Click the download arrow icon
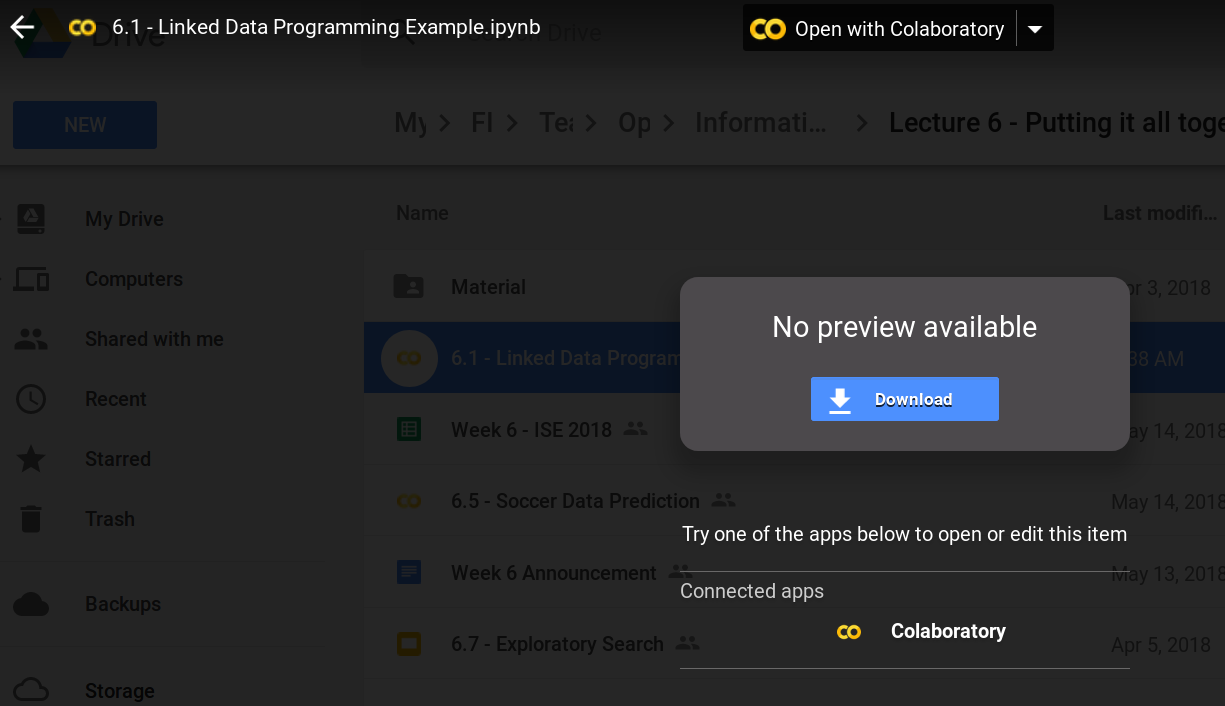This screenshot has height=706, width=1225. 840,400
